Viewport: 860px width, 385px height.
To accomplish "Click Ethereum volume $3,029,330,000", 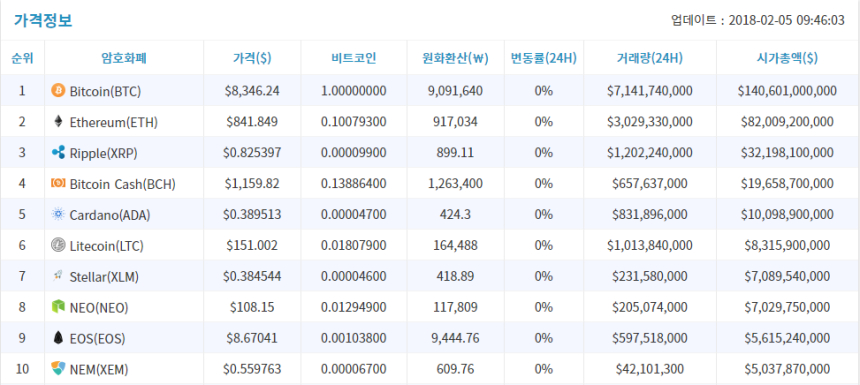I will [x=650, y=122].
